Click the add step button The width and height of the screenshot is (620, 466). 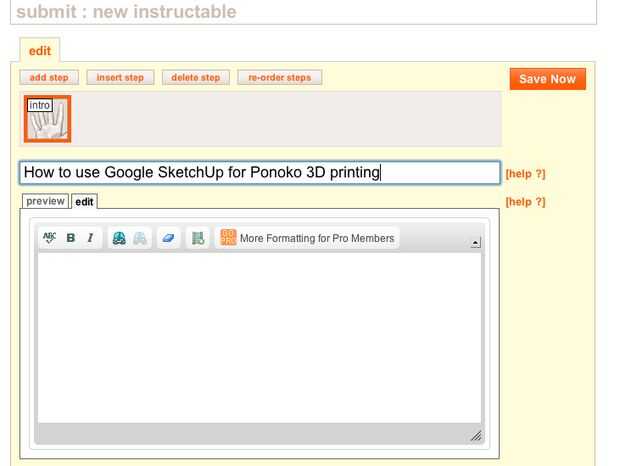49,77
